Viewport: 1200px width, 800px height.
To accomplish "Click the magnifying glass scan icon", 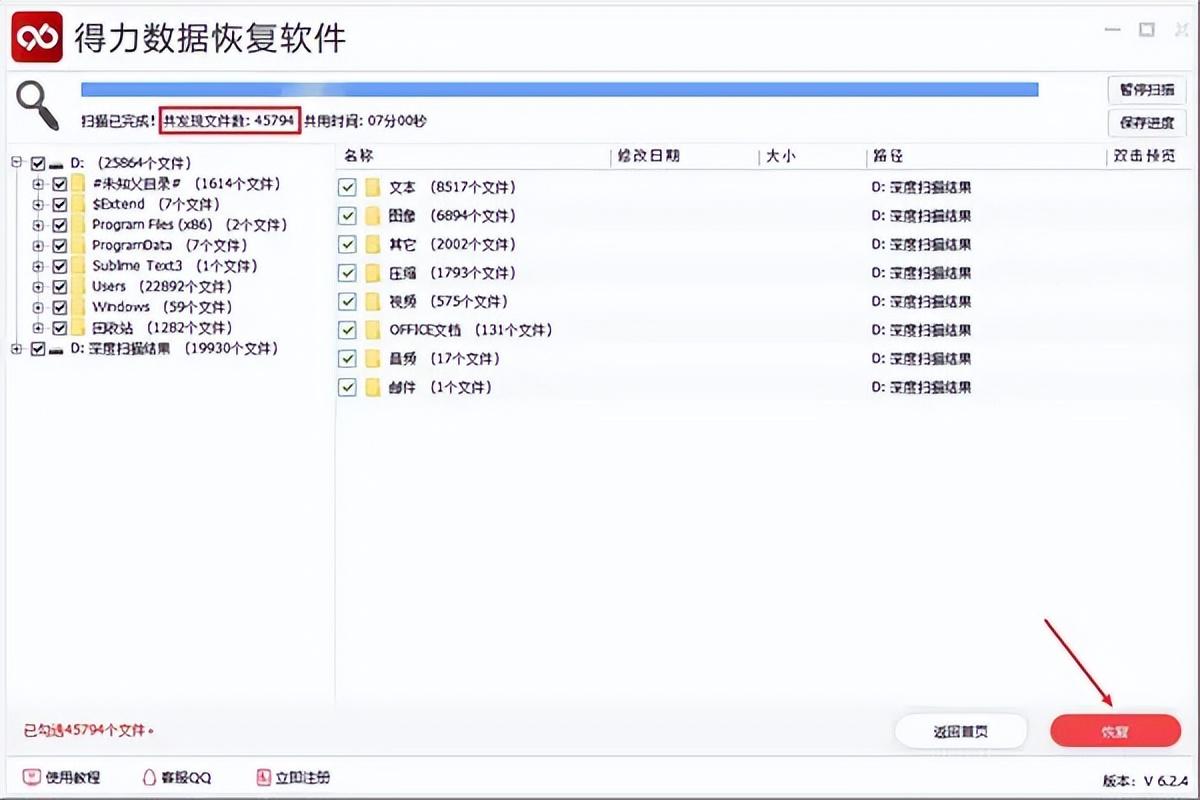I will click(x=37, y=104).
